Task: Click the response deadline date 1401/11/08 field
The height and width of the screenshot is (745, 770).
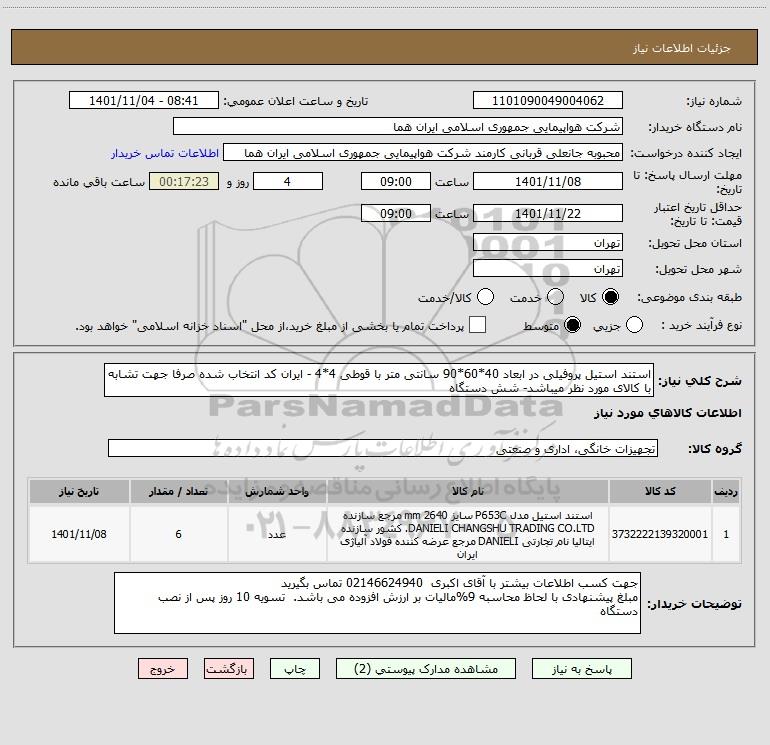Action: point(547,182)
